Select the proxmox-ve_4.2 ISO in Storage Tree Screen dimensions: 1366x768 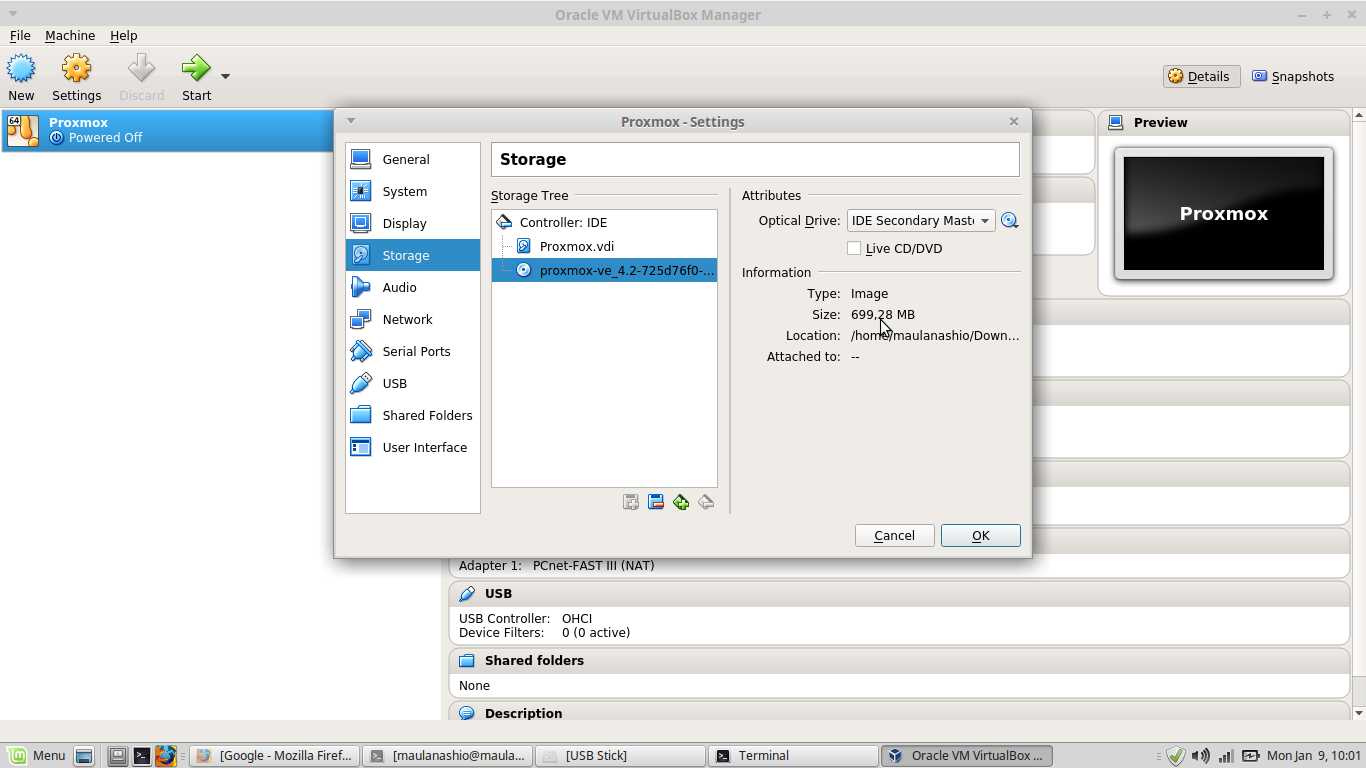(x=604, y=270)
